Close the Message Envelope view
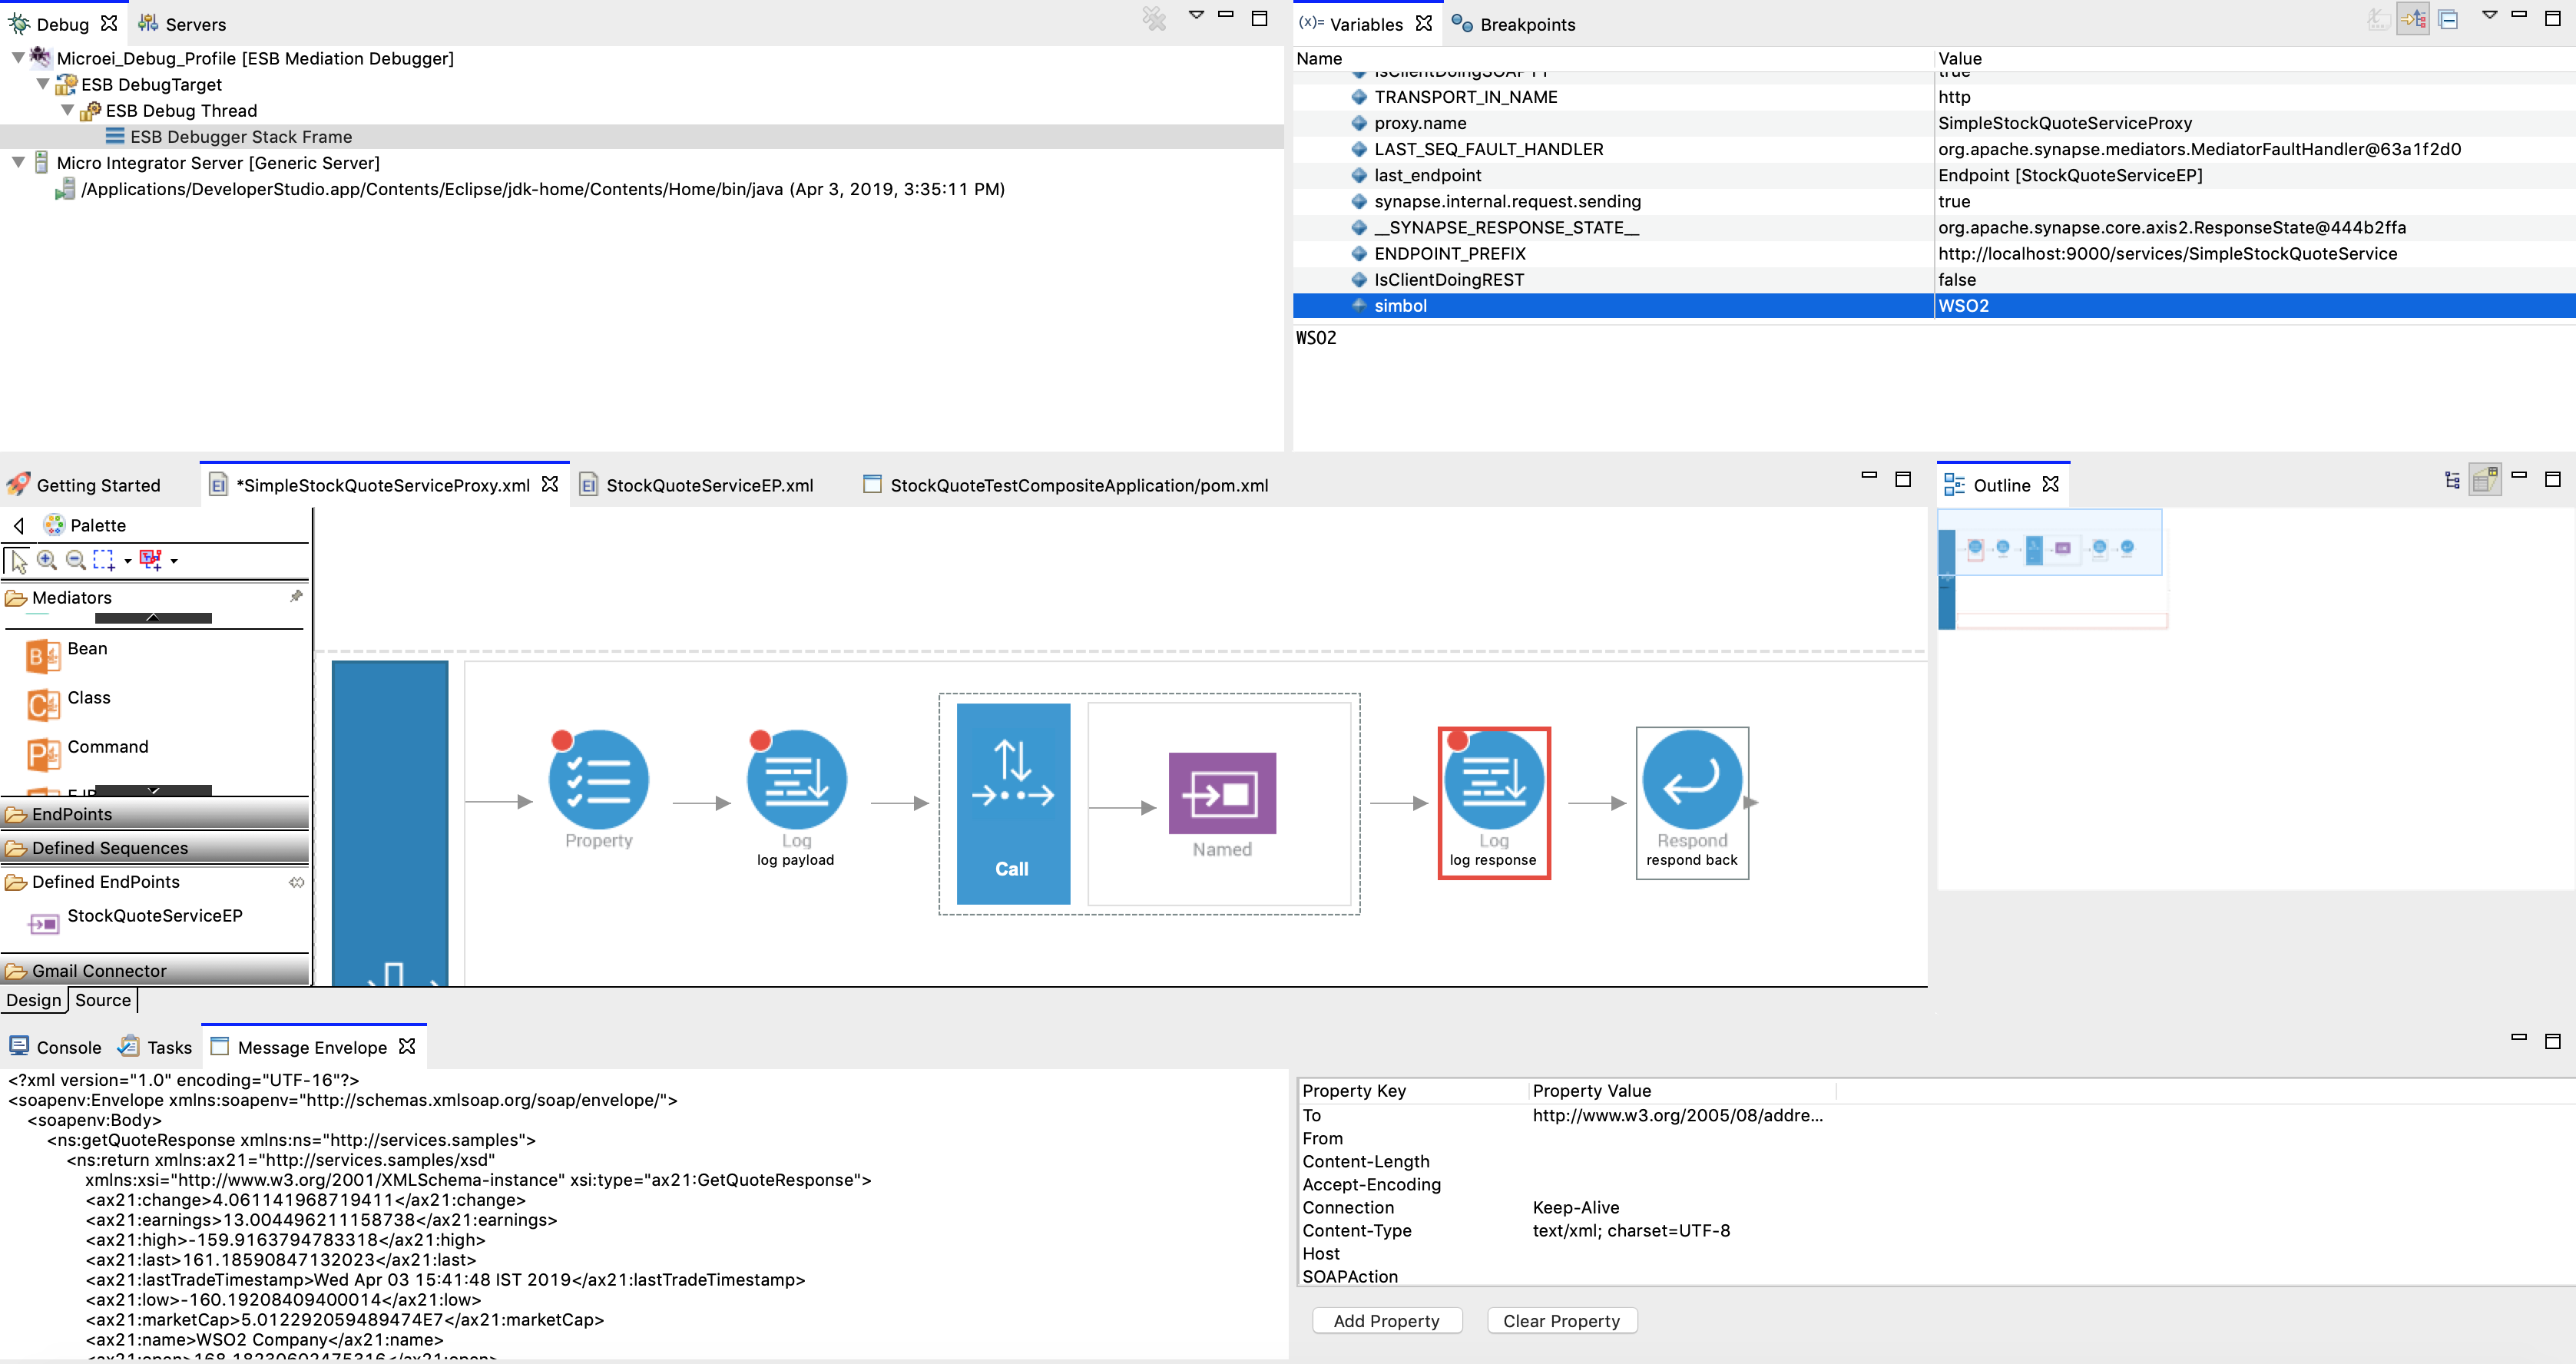 406,1046
